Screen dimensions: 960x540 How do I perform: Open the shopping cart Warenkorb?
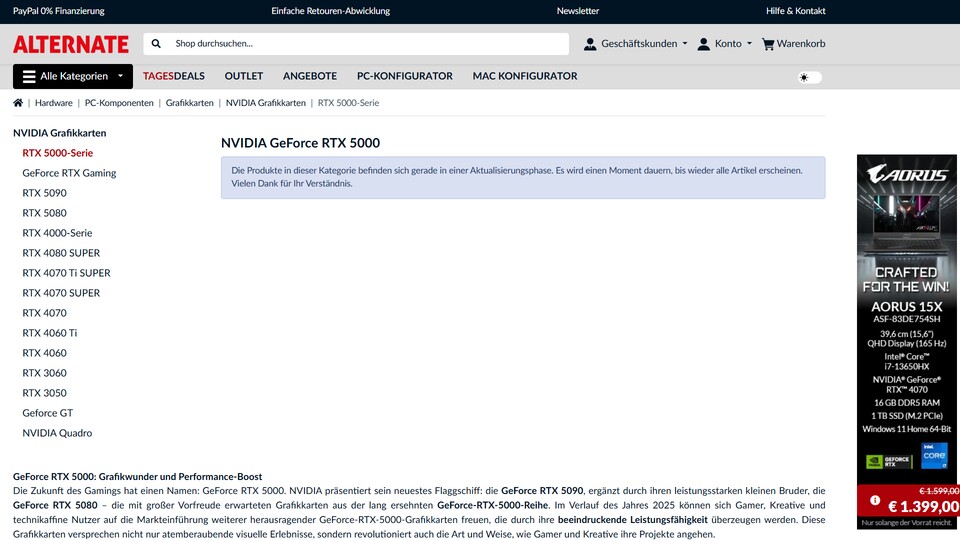click(x=794, y=44)
